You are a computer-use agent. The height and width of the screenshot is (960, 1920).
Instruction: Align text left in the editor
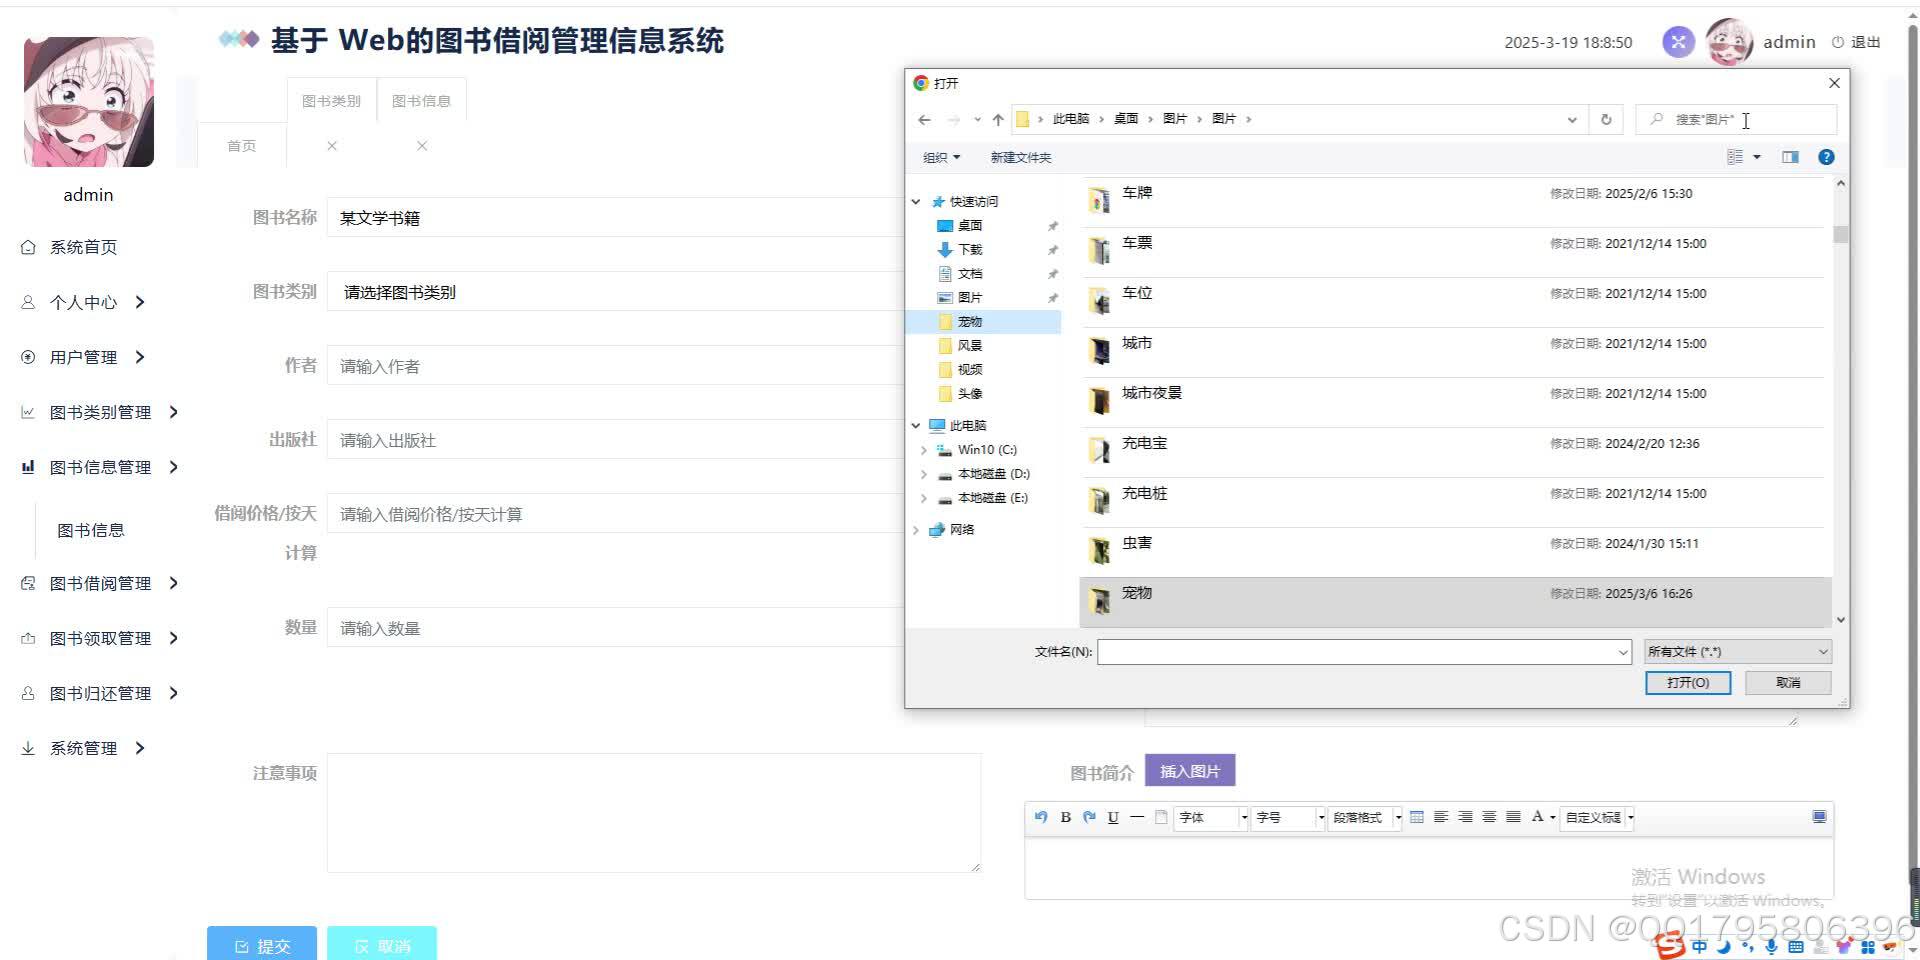pyautogui.click(x=1441, y=817)
